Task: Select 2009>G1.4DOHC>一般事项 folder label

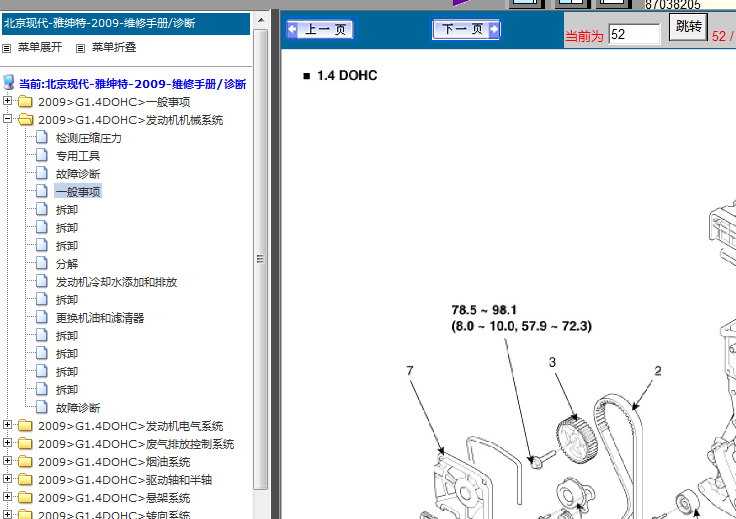Action: pyautogui.click(x=114, y=102)
